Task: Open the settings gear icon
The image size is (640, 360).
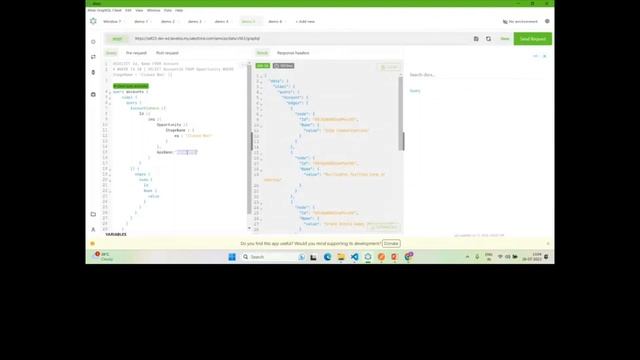Action: click(547, 21)
